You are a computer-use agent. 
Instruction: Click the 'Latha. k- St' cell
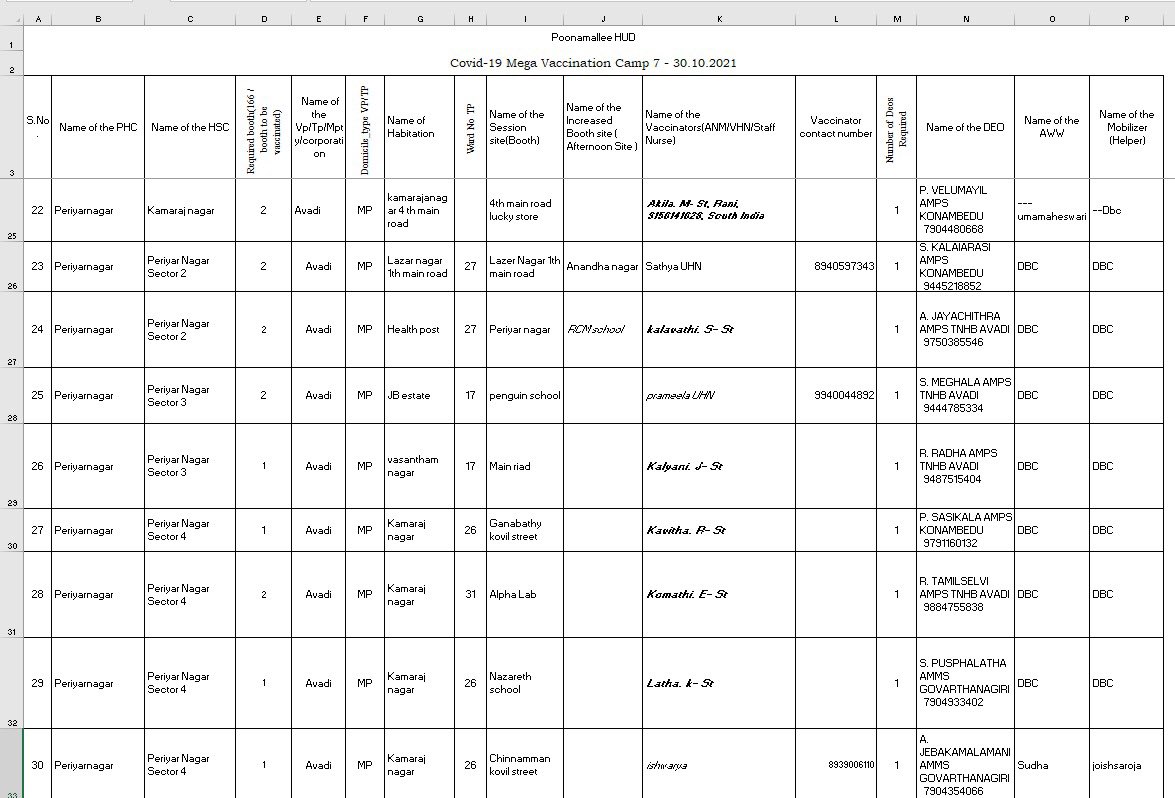point(719,683)
